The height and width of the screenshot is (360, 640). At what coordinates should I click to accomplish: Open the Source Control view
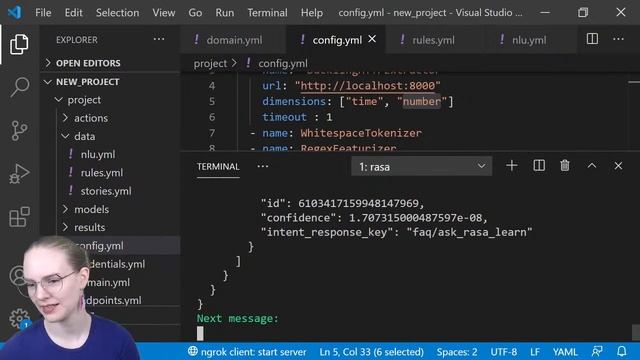[19, 131]
